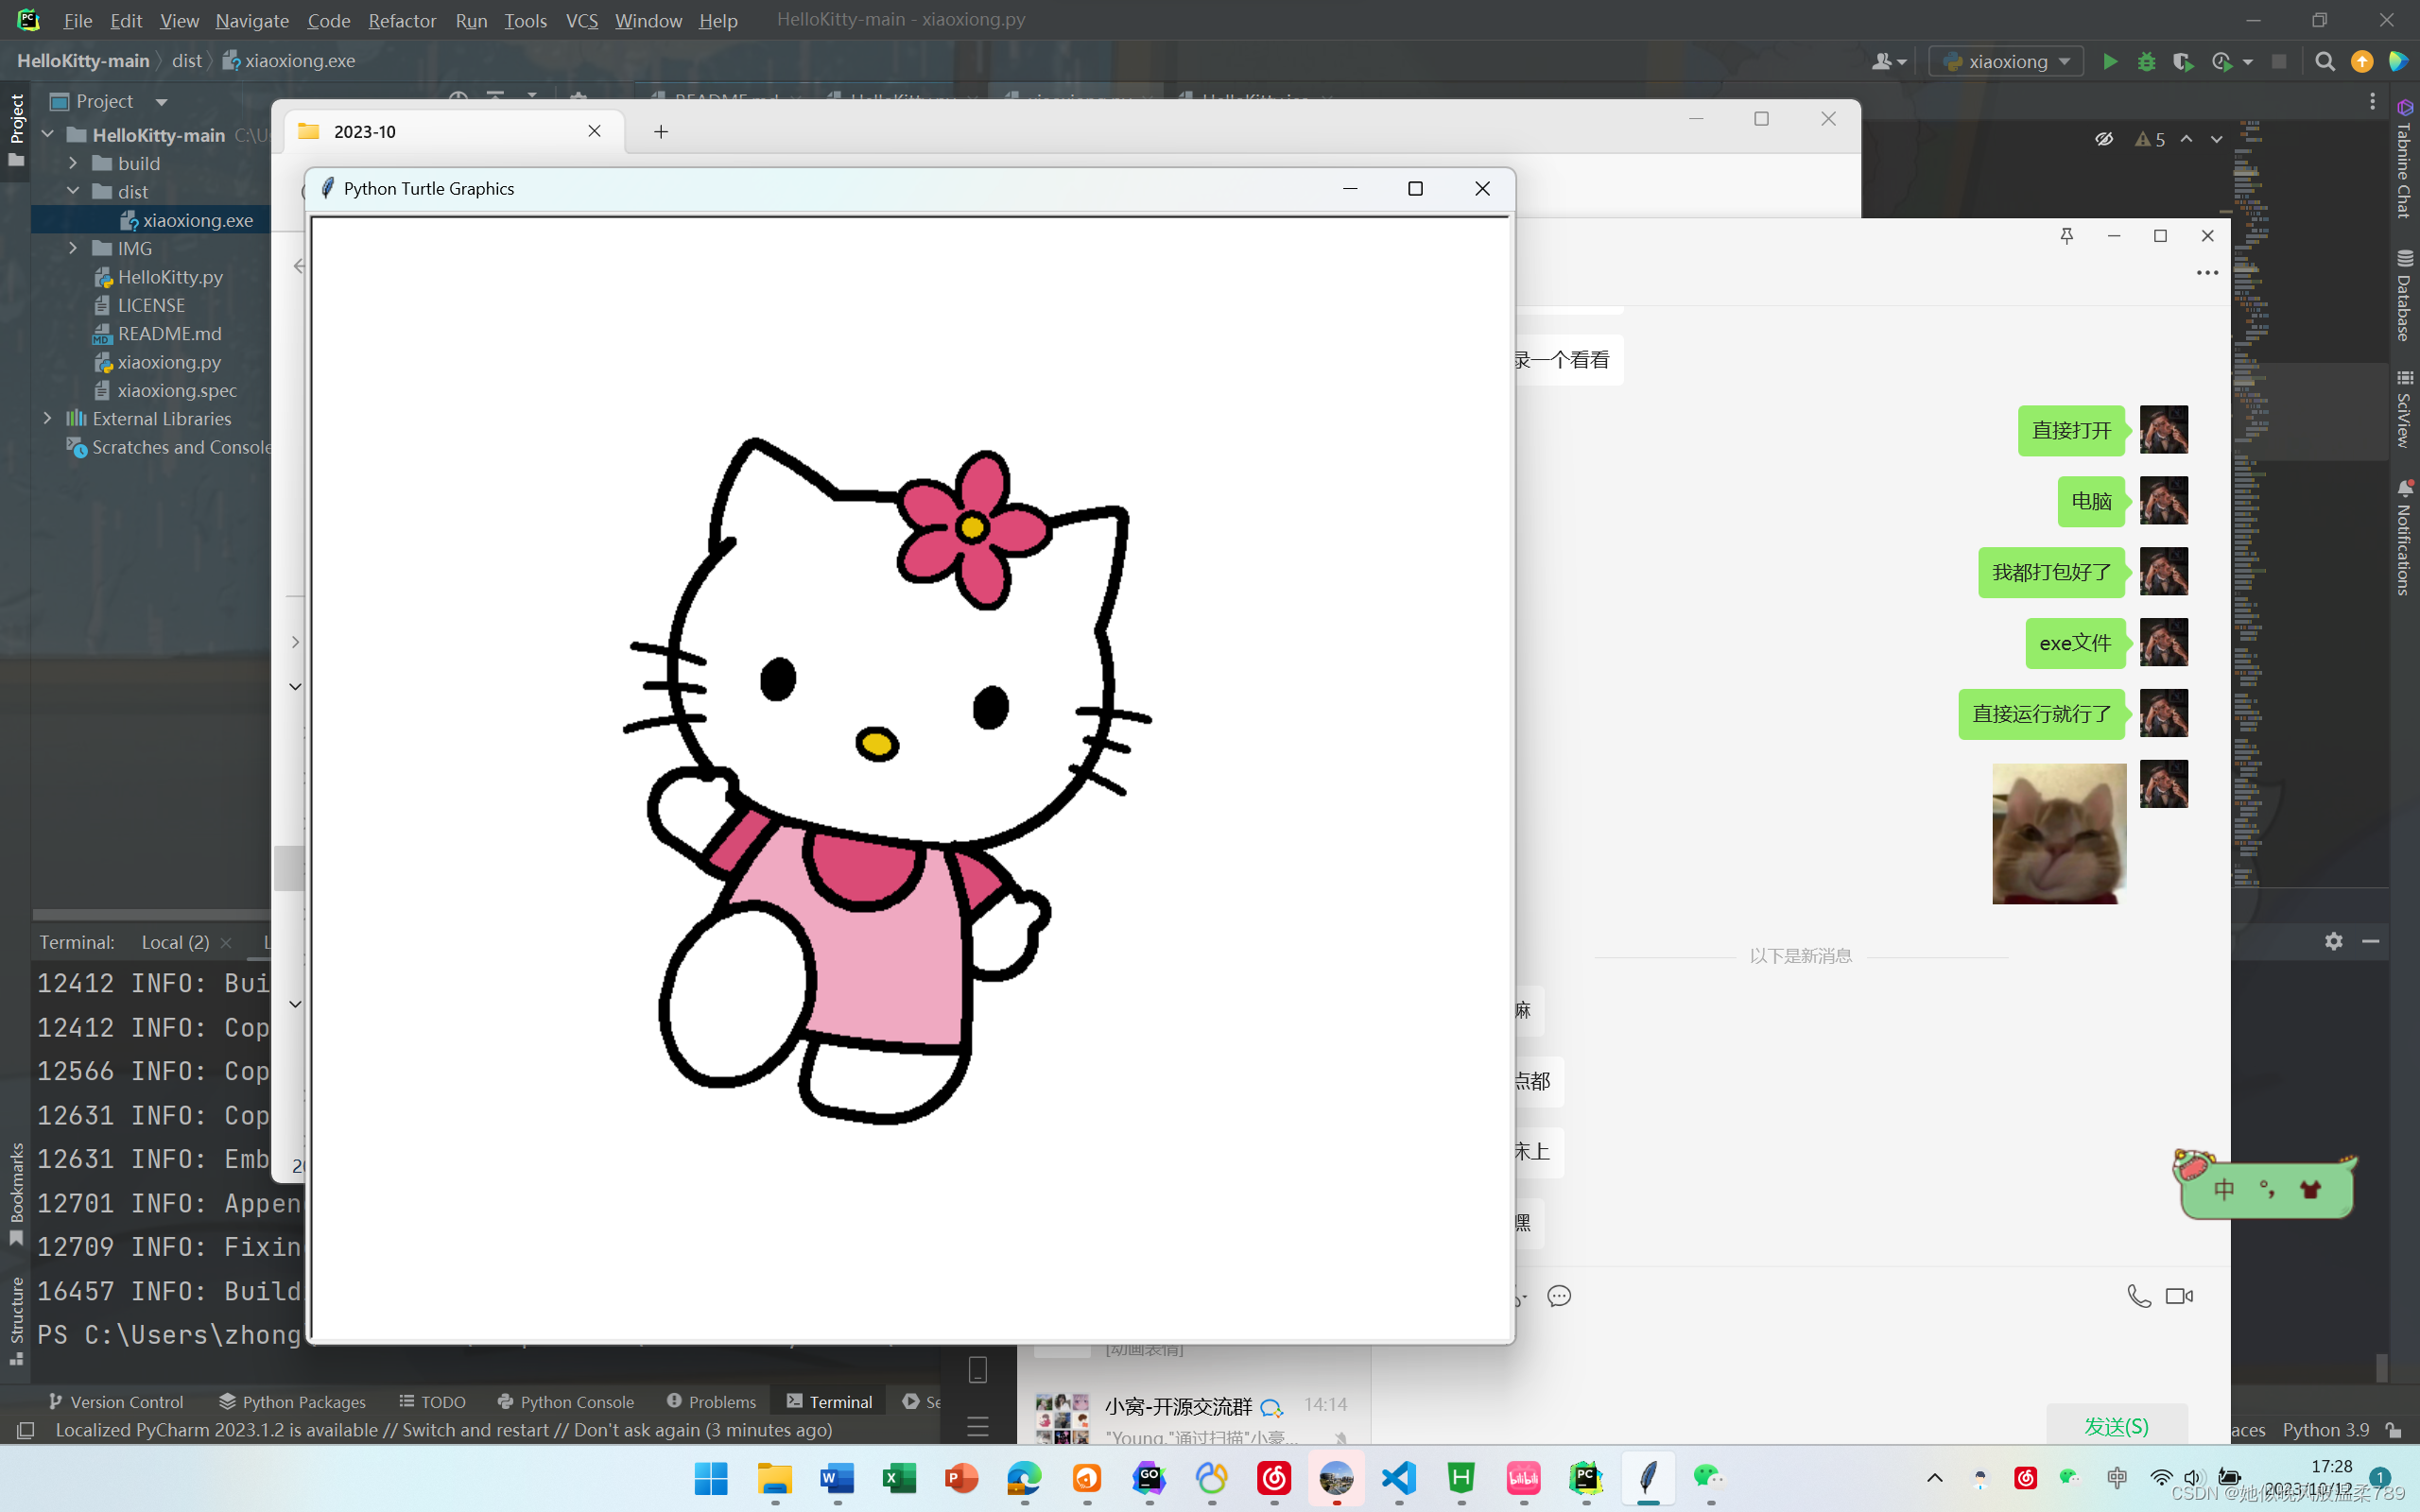The image size is (2420, 1512).
Task: Start a video call in WeChat chat
Action: click(2179, 1296)
